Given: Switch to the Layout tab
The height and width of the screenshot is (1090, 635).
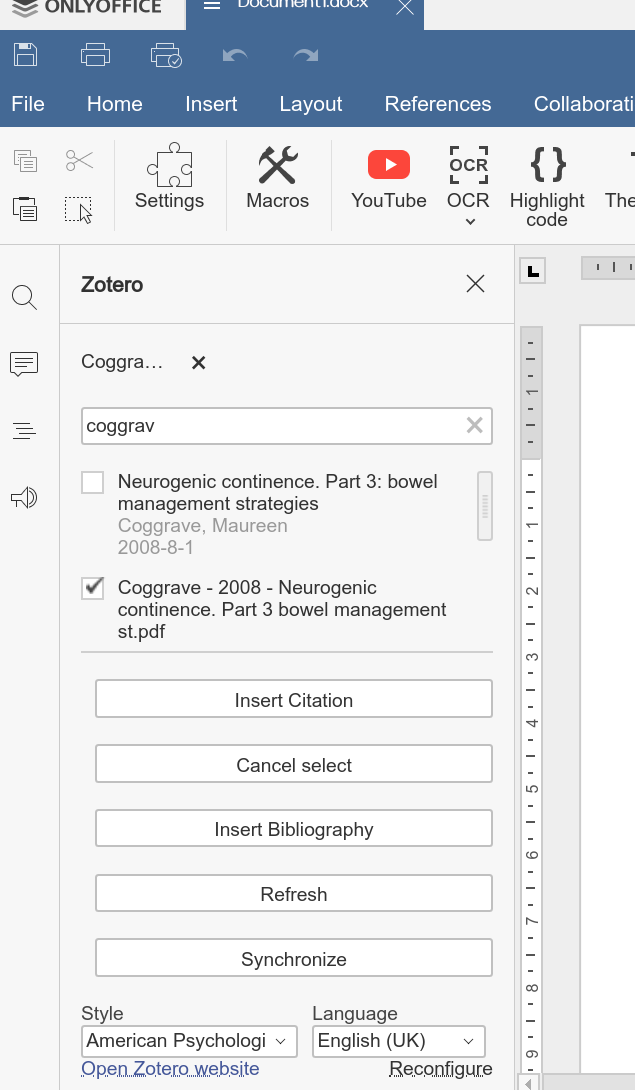Looking at the screenshot, I should tap(311, 104).
